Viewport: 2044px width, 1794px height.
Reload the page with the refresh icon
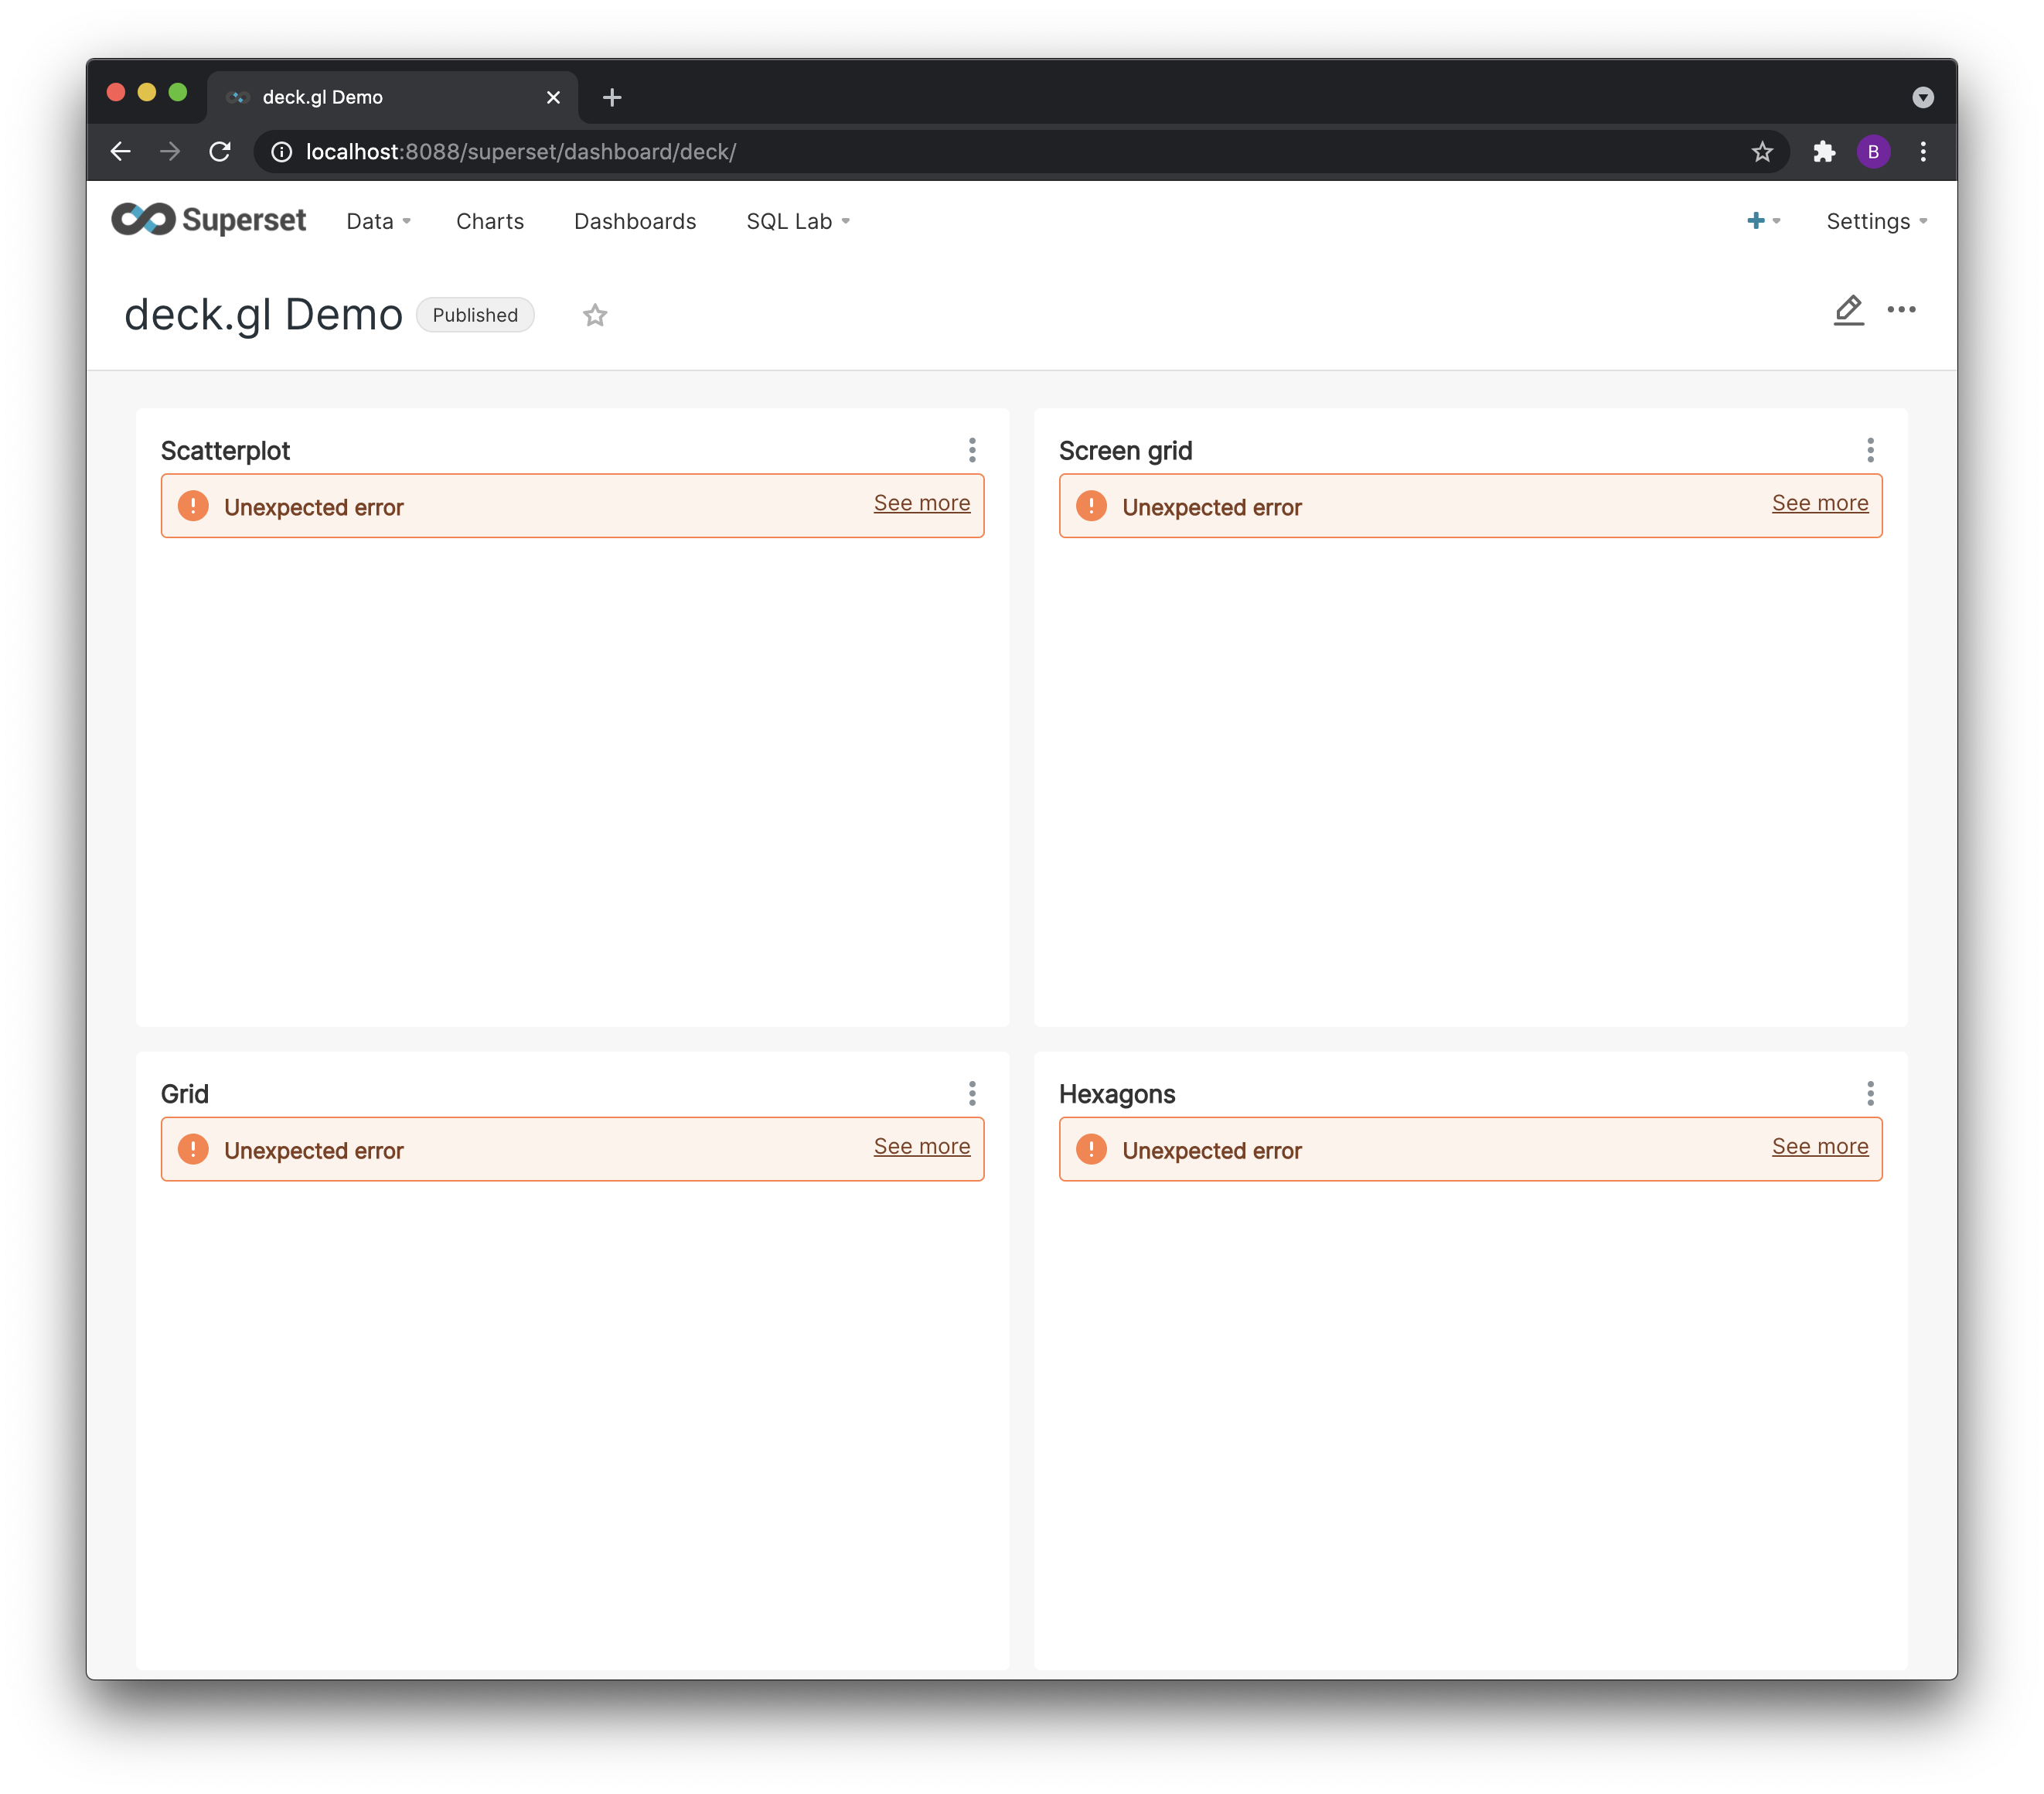point(220,152)
